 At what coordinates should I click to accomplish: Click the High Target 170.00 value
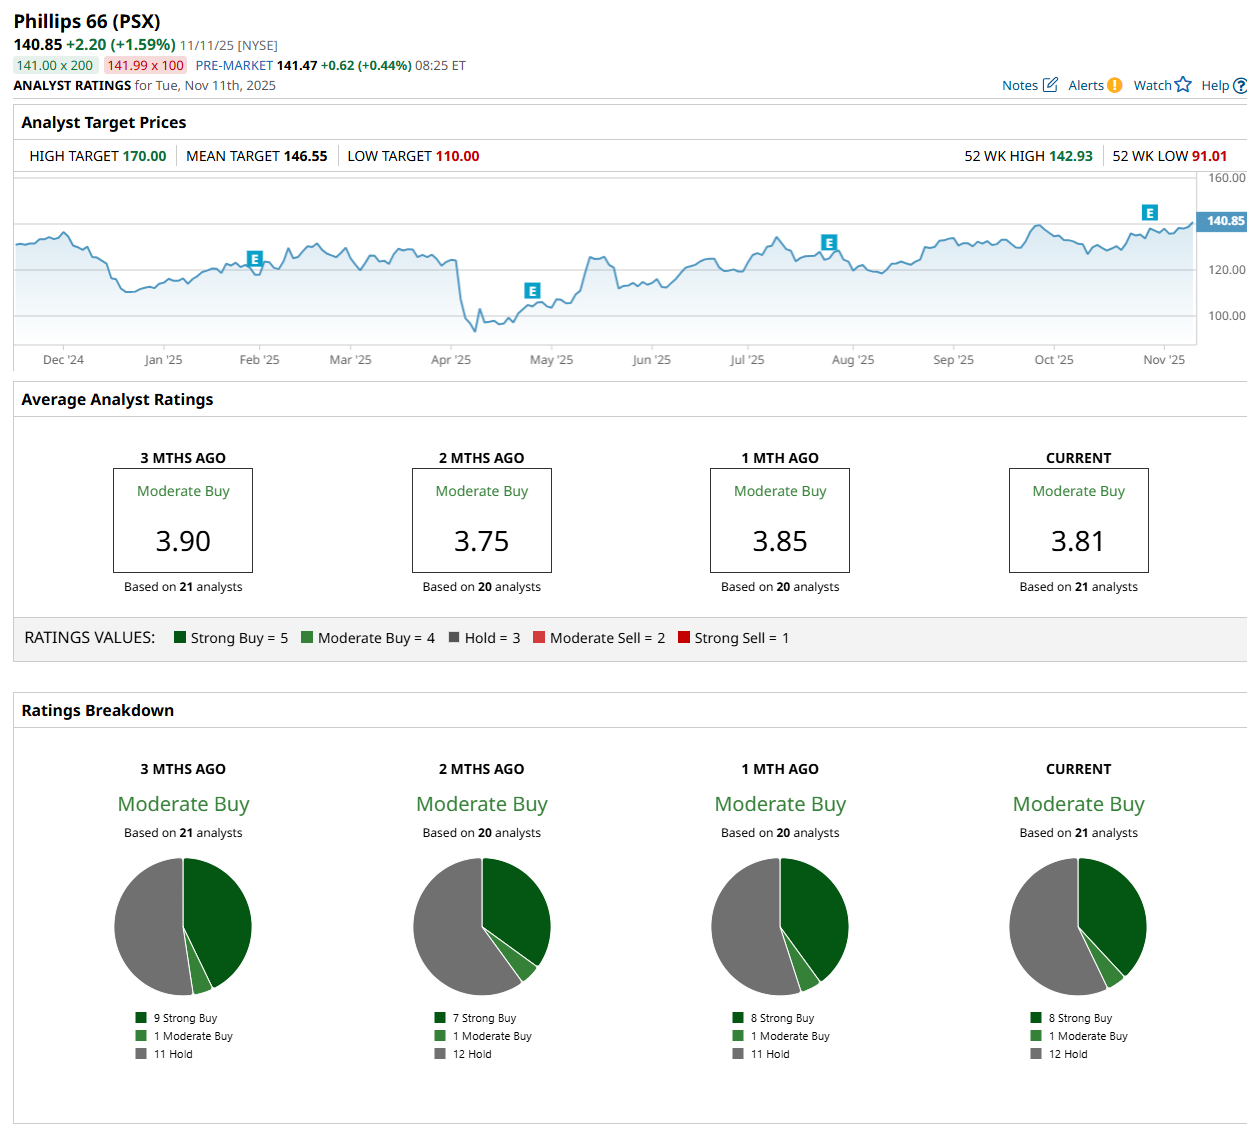tap(144, 156)
